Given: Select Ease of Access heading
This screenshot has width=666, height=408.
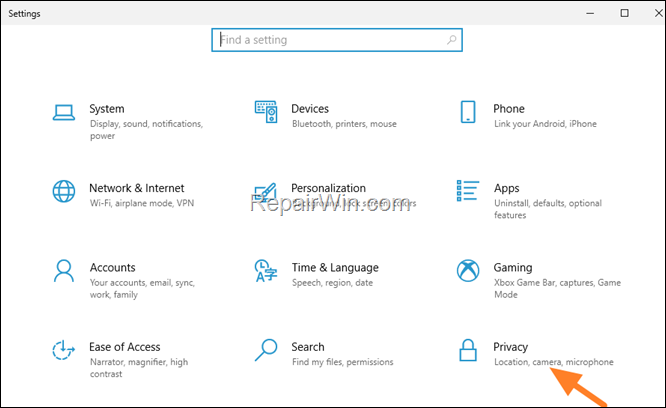Looking at the screenshot, I should 125,347.
